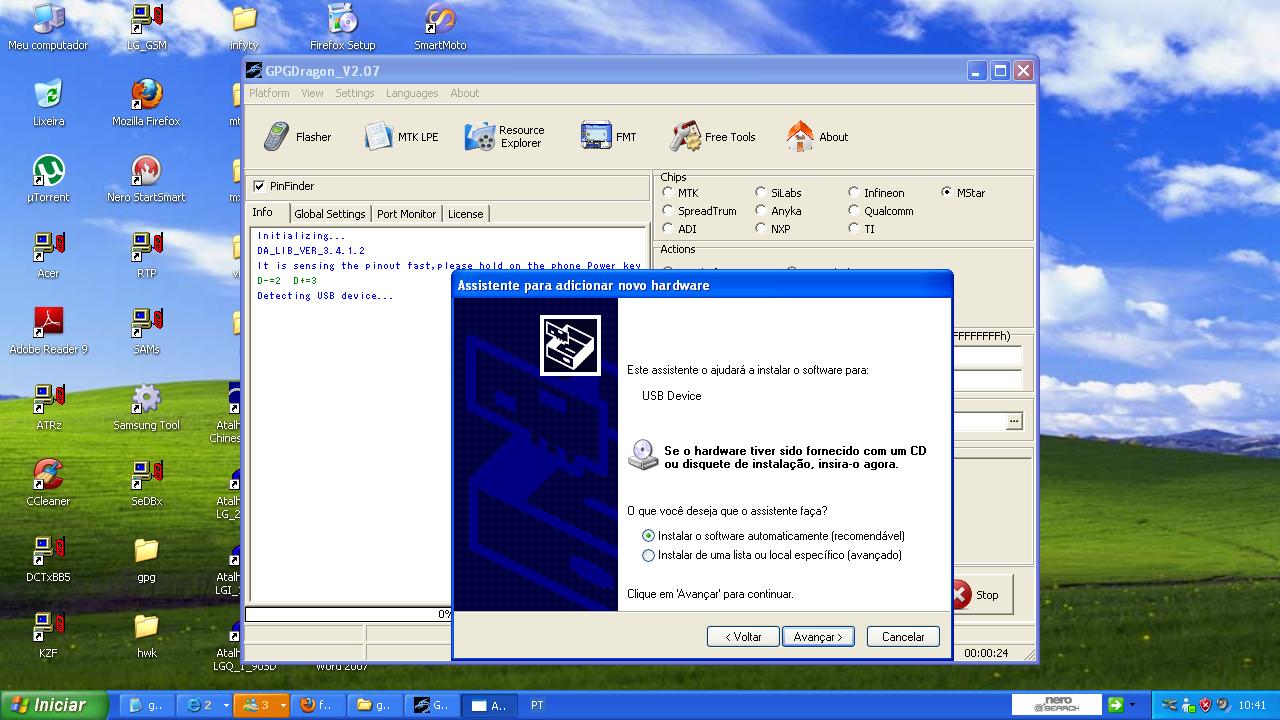
Task: Click Cancelar in hardware wizard
Action: [x=903, y=637]
